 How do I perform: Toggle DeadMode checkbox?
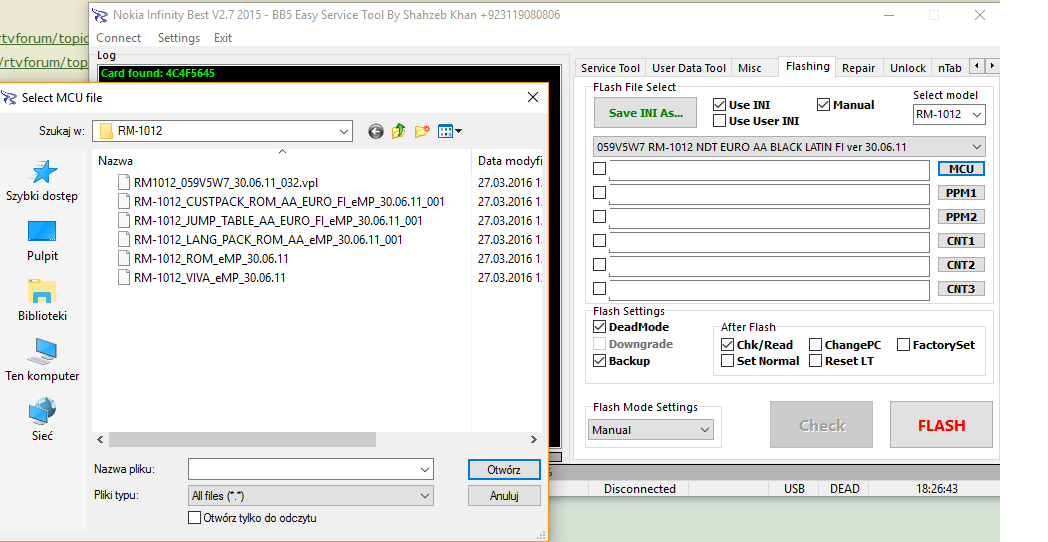[x=600, y=327]
